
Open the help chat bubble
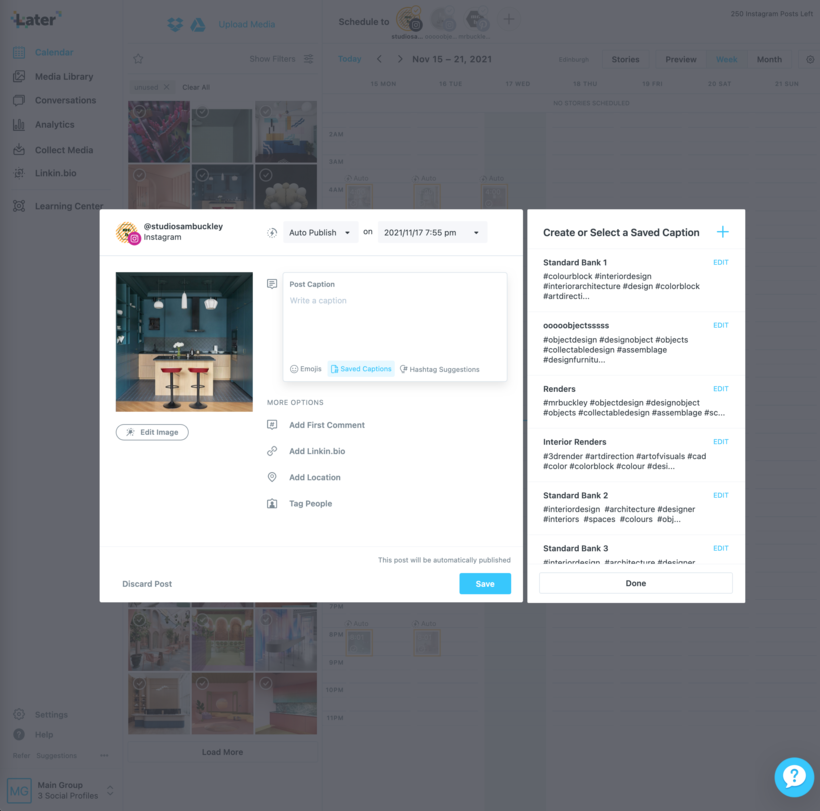click(794, 777)
